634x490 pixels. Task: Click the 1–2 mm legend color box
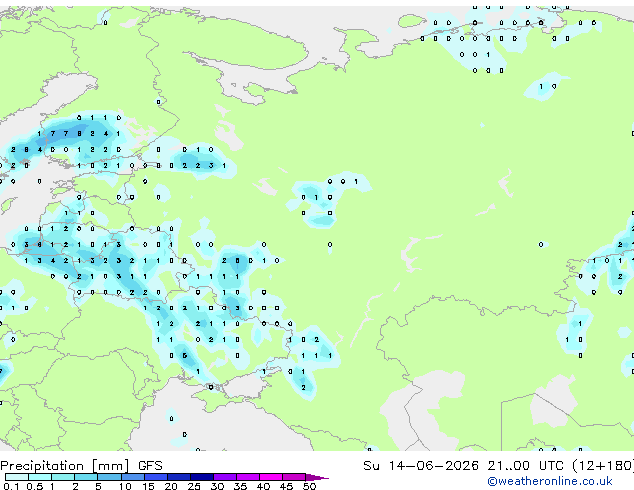click(63, 477)
